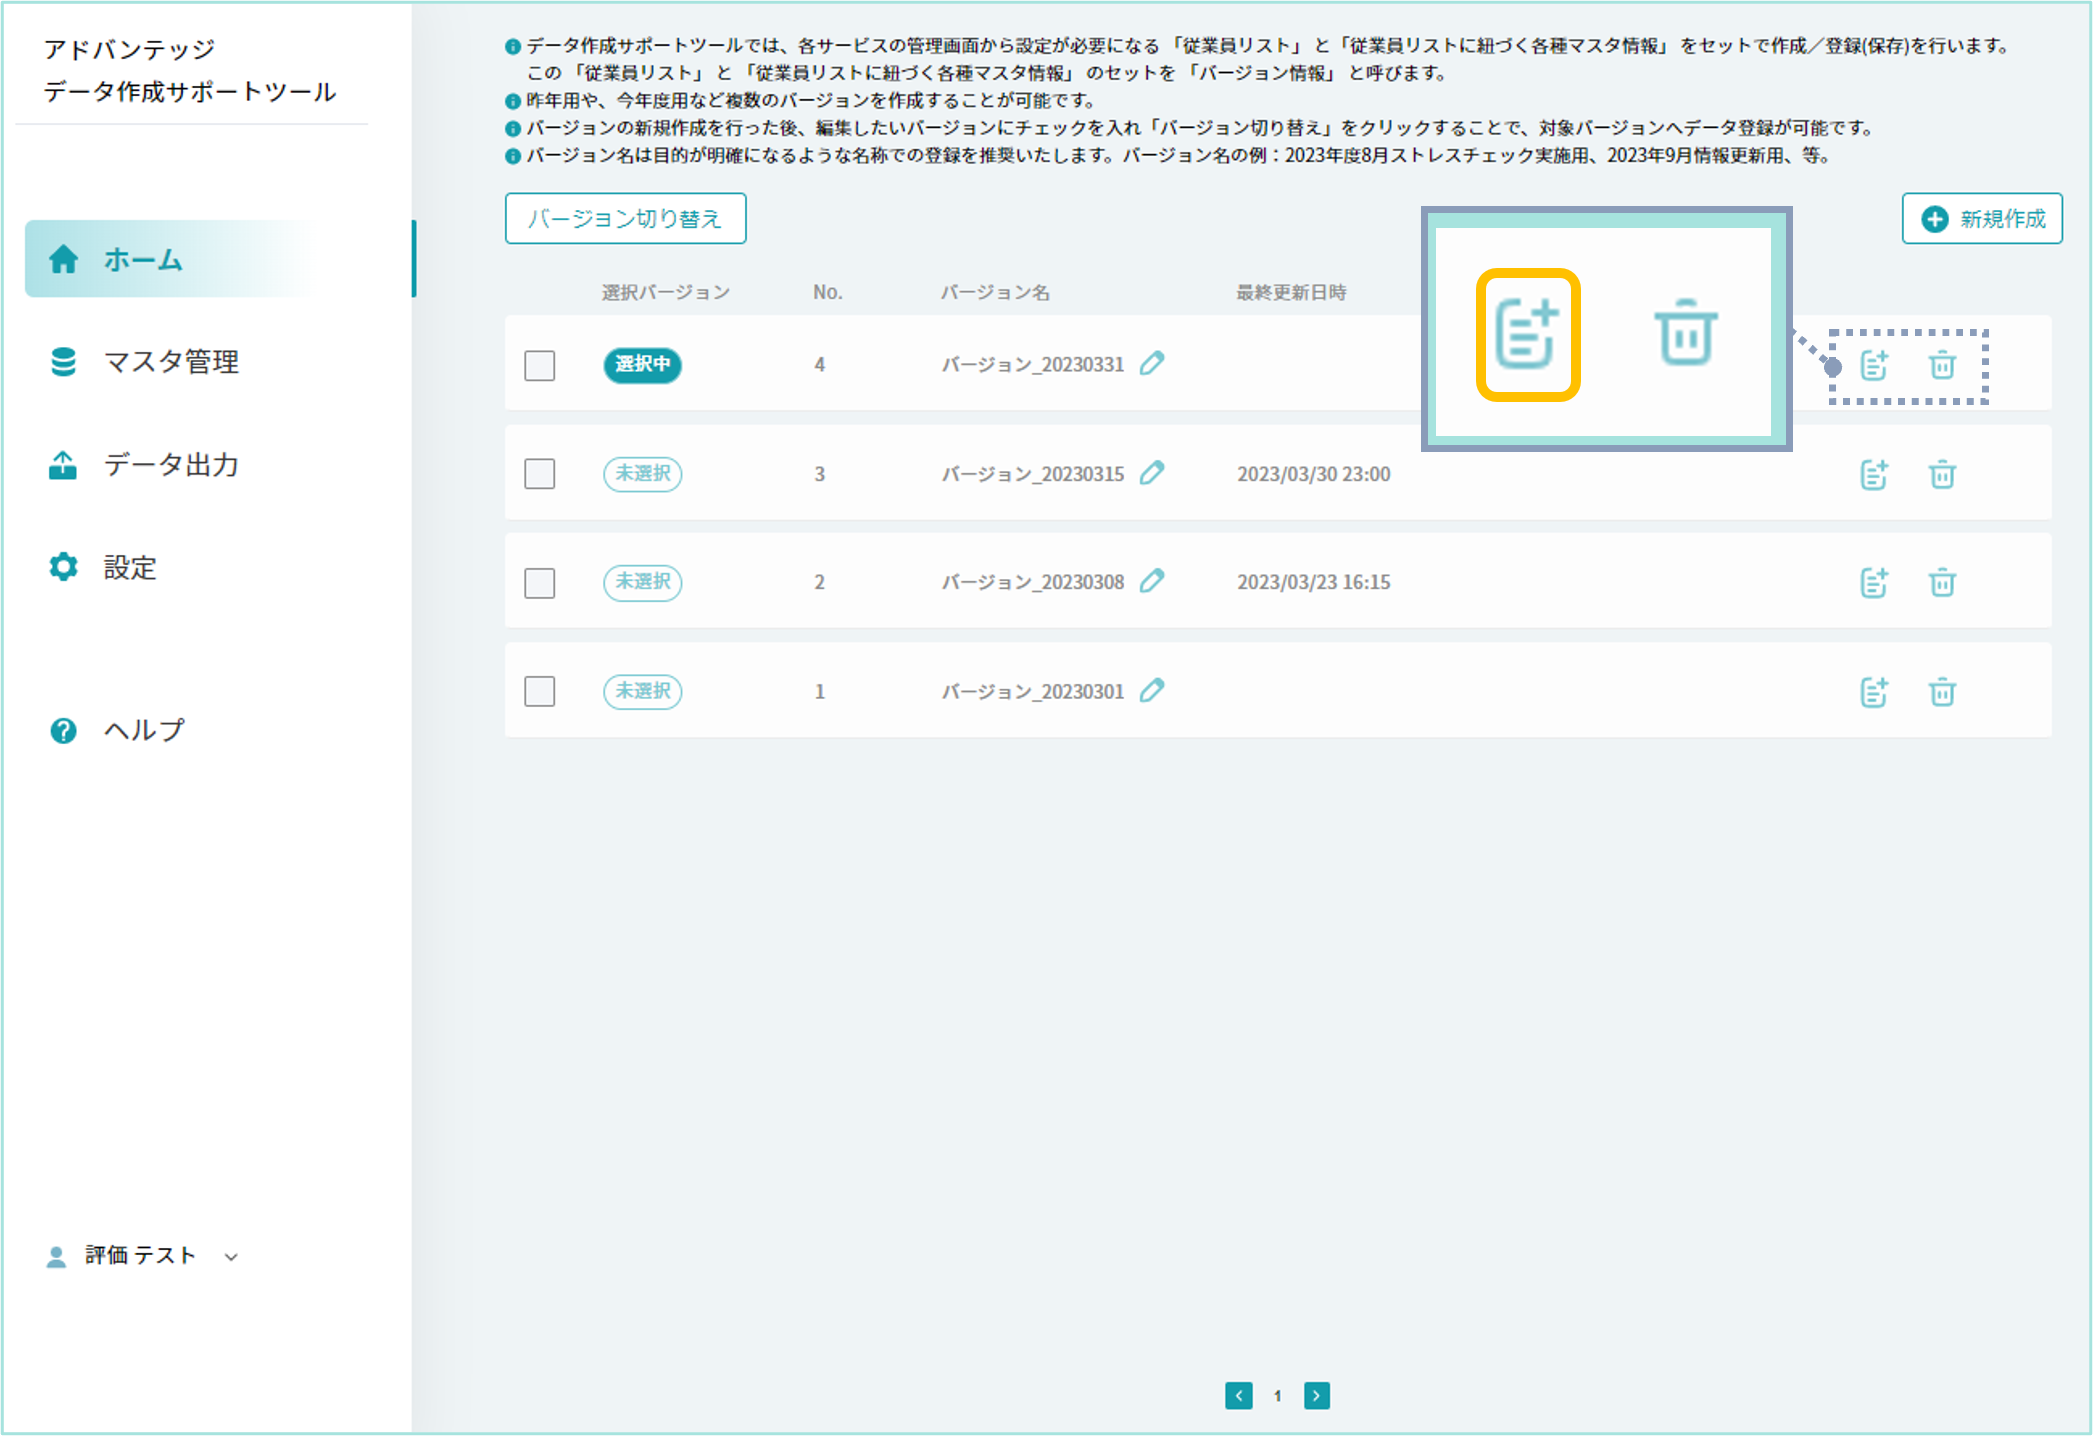Delete バージョン_20230315 with trash icon
The width and height of the screenshot is (2093, 1436).
pos(1942,474)
